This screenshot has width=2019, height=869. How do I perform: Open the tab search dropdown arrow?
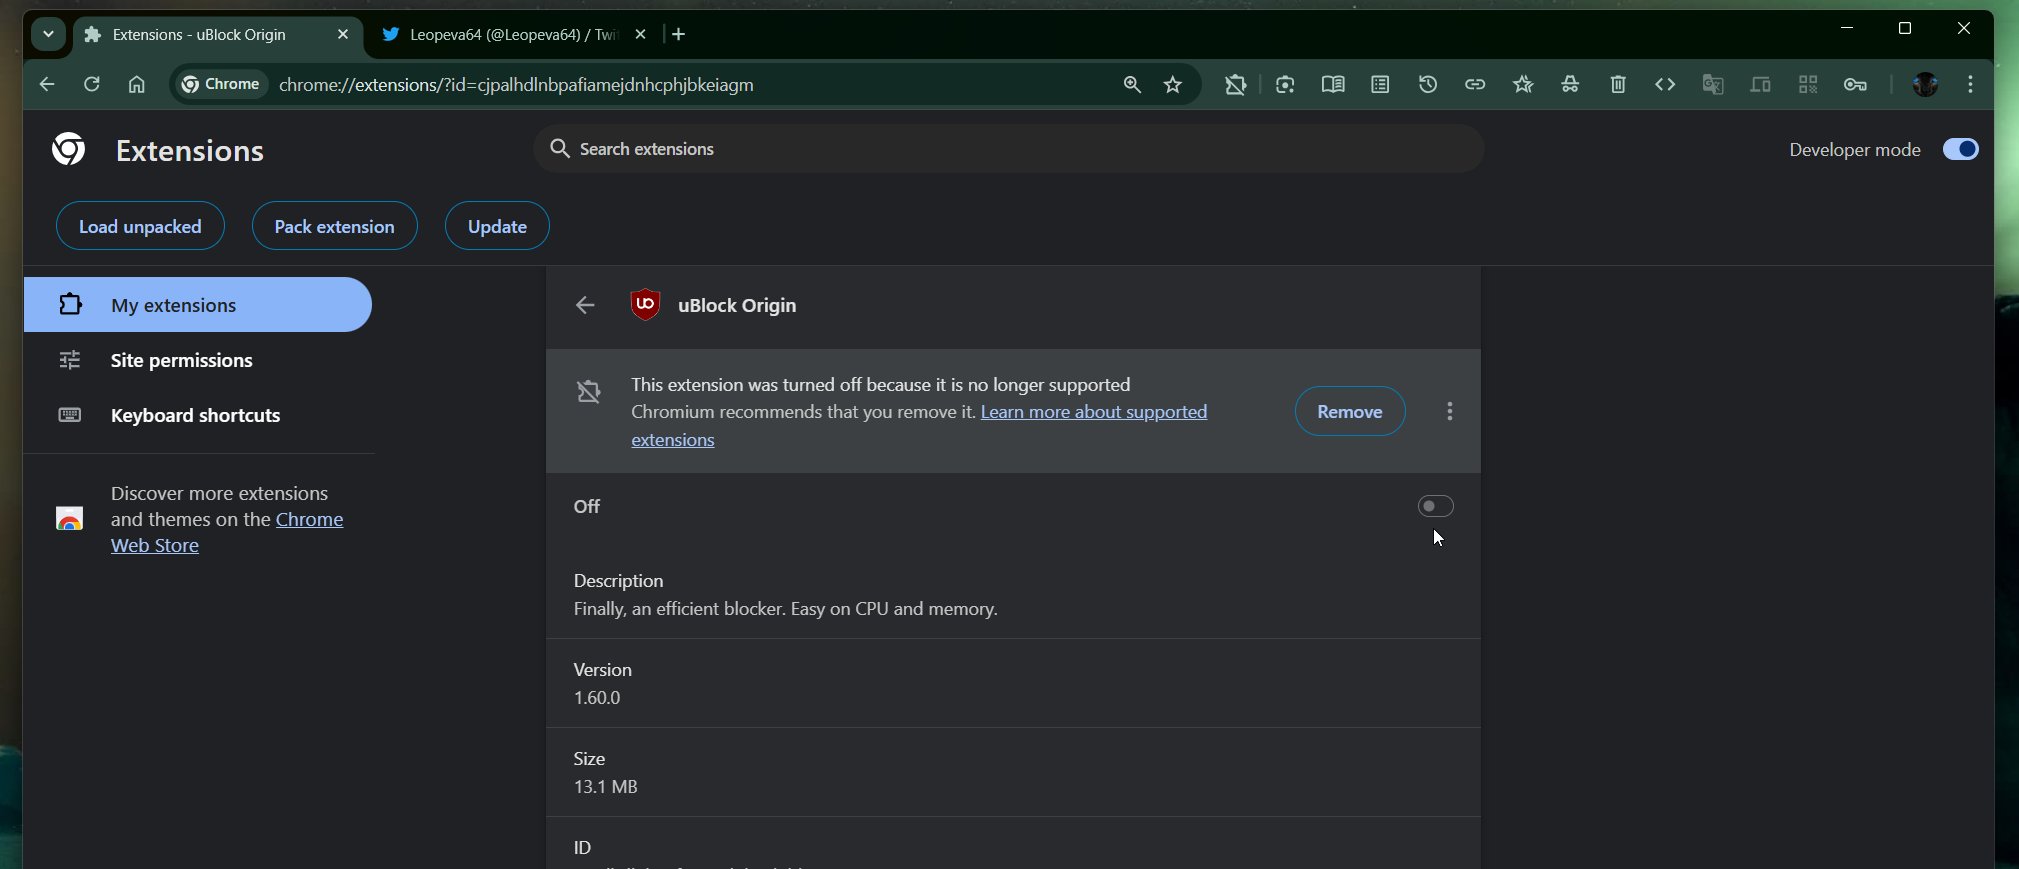pyautogui.click(x=48, y=34)
